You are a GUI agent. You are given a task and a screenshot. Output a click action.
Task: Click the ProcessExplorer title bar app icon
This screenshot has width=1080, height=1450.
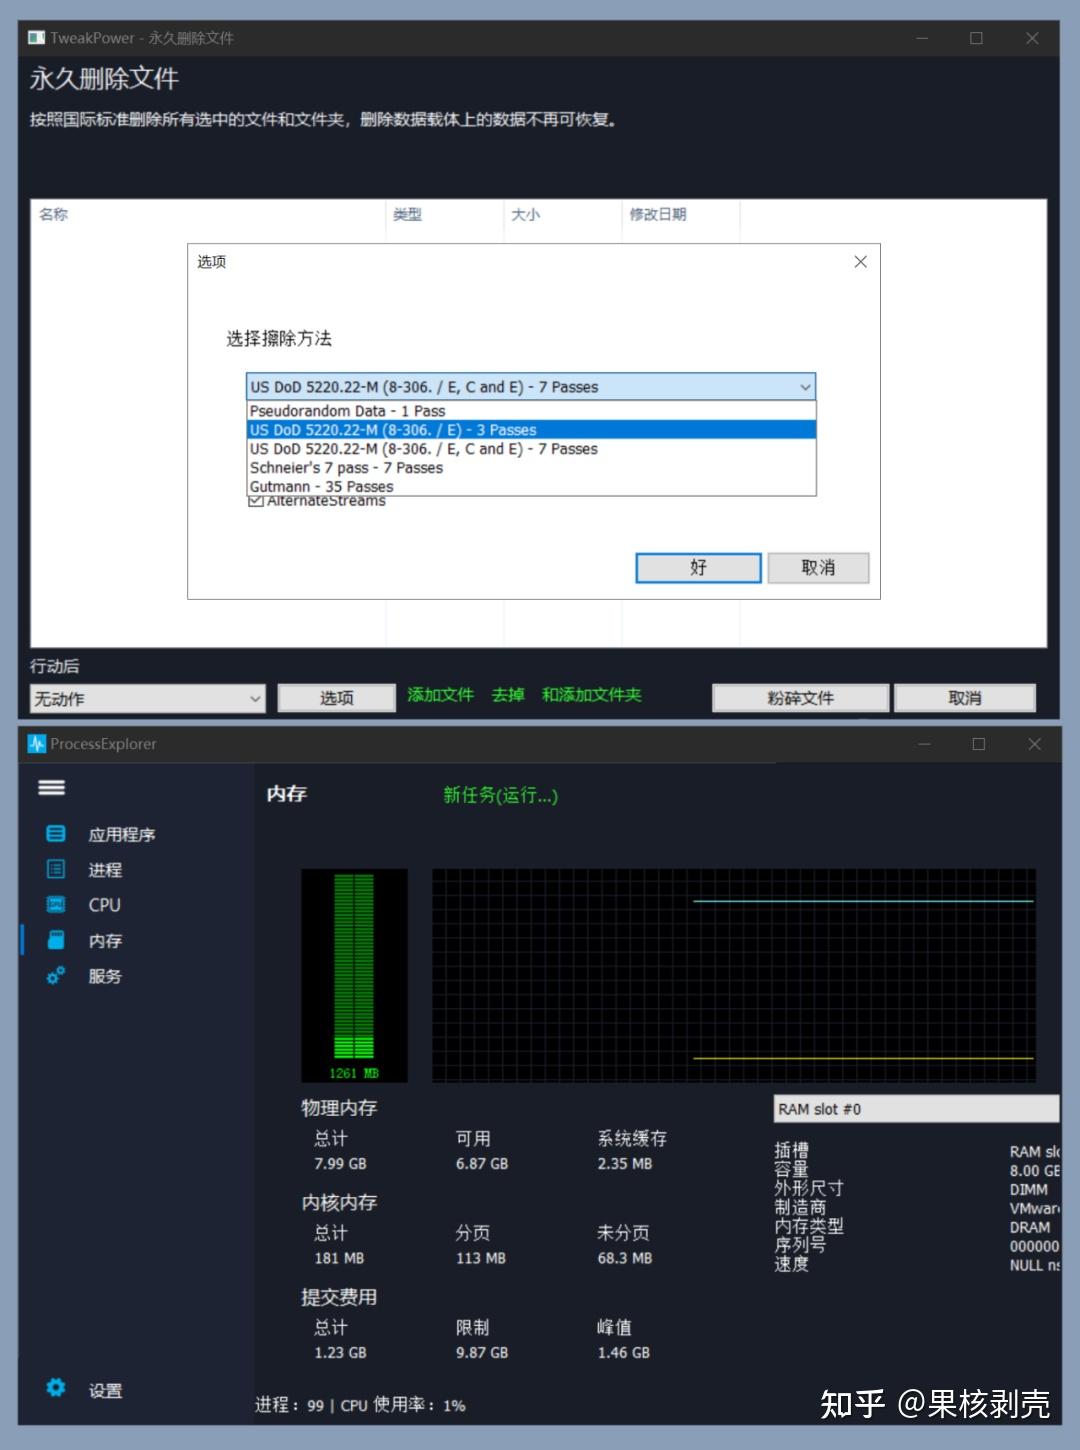37,744
